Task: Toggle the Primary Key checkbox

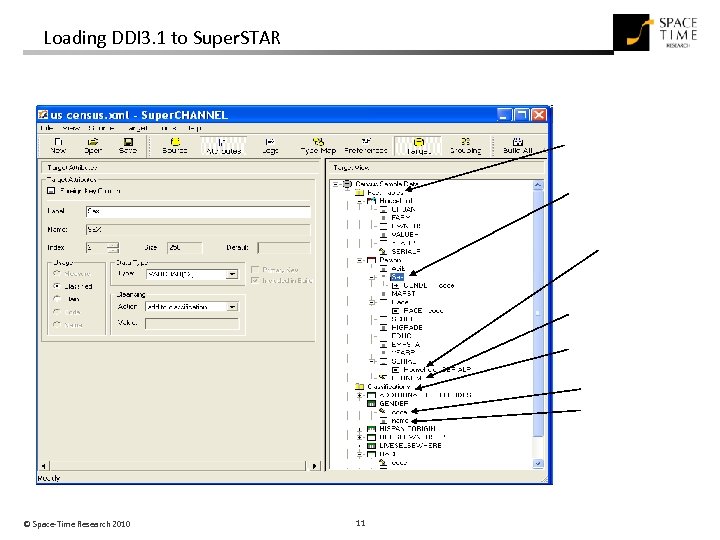Action: [255, 270]
